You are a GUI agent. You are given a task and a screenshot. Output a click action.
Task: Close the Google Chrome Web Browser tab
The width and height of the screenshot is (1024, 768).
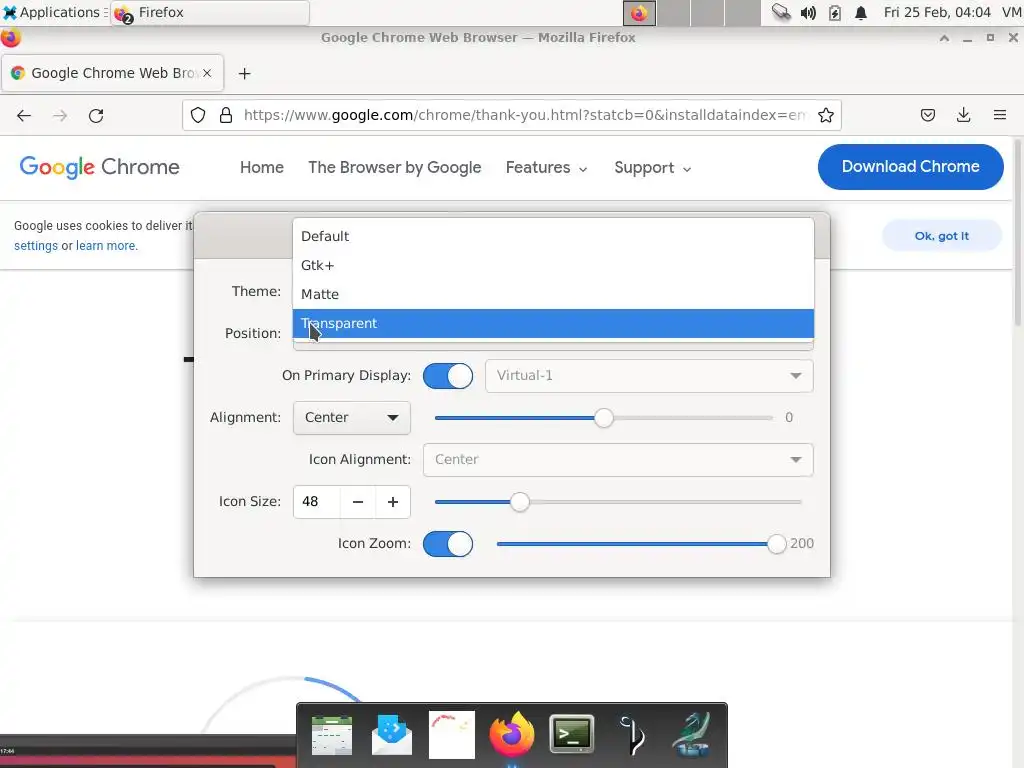coord(207,73)
